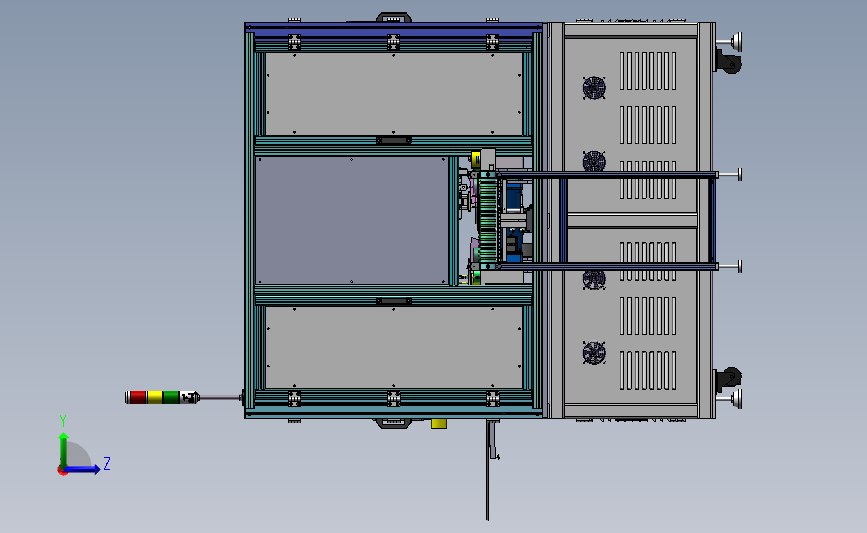The height and width of the screenshot is (533, 867).
Task: Select the lower light-gray cover panel
Action: [394, 347]
